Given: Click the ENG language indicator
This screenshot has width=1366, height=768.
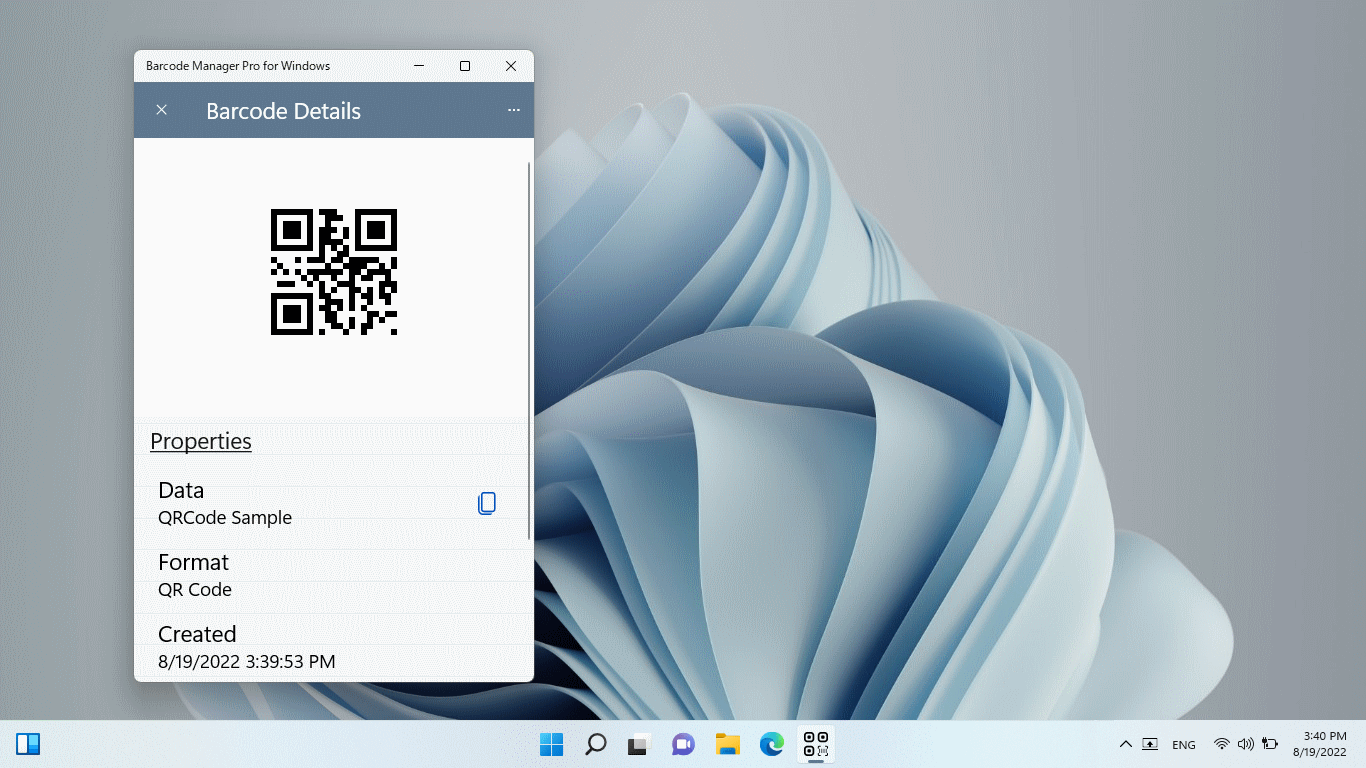Looking at the screenshot, I should tap(1184, 745).
